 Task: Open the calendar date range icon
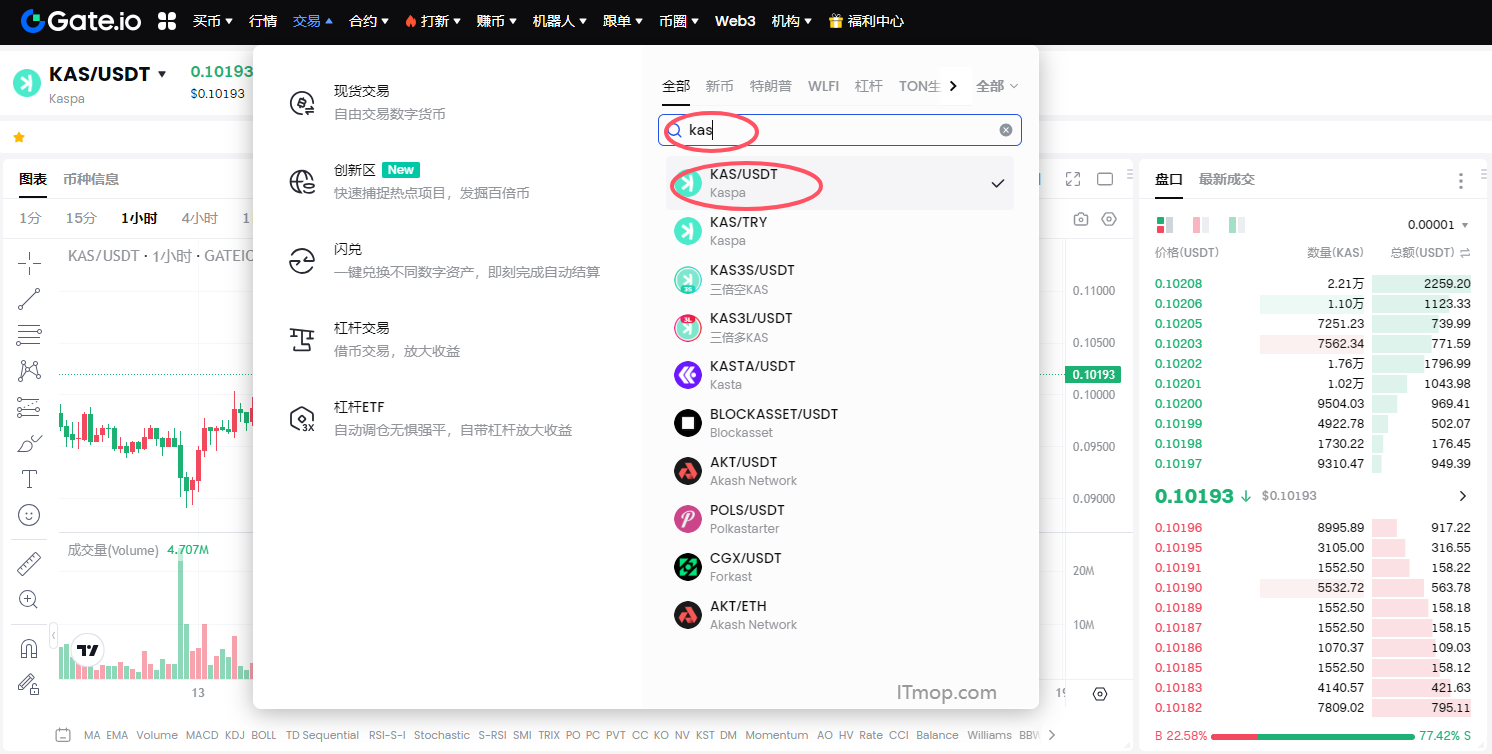63,735
